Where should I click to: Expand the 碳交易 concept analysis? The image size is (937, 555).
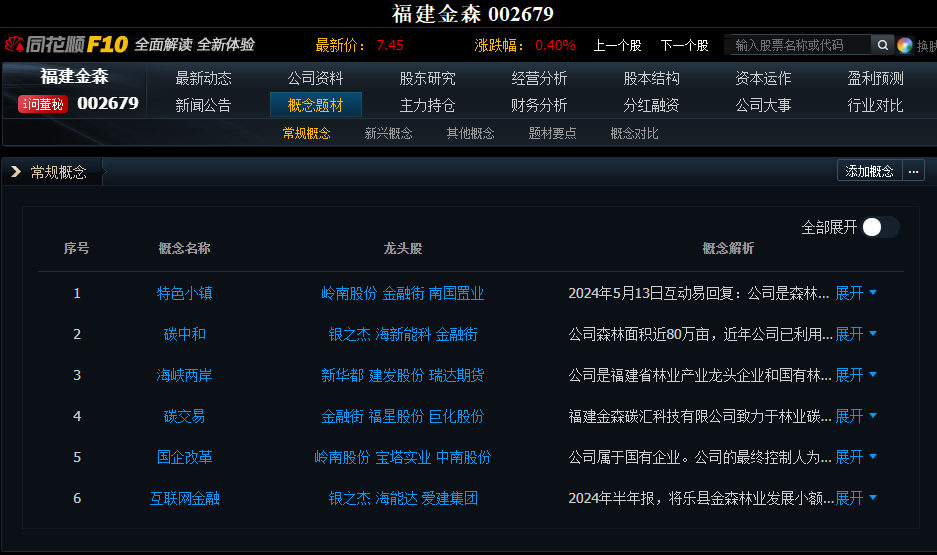pos(856,416)
